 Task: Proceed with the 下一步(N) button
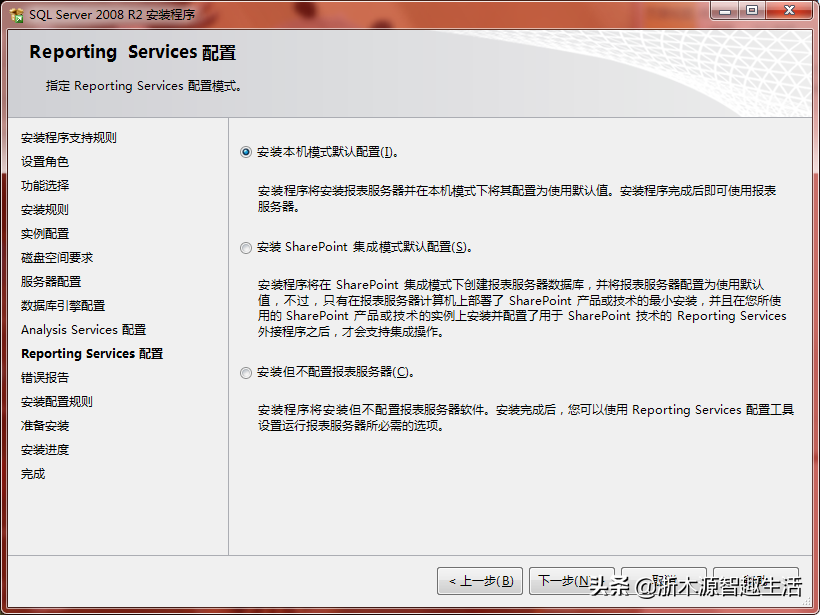[571, 581]
